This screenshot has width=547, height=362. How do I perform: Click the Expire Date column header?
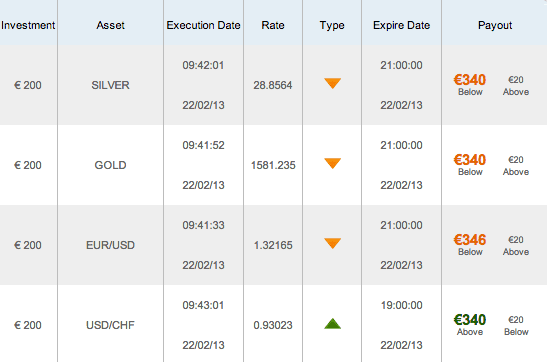point(402,25)
